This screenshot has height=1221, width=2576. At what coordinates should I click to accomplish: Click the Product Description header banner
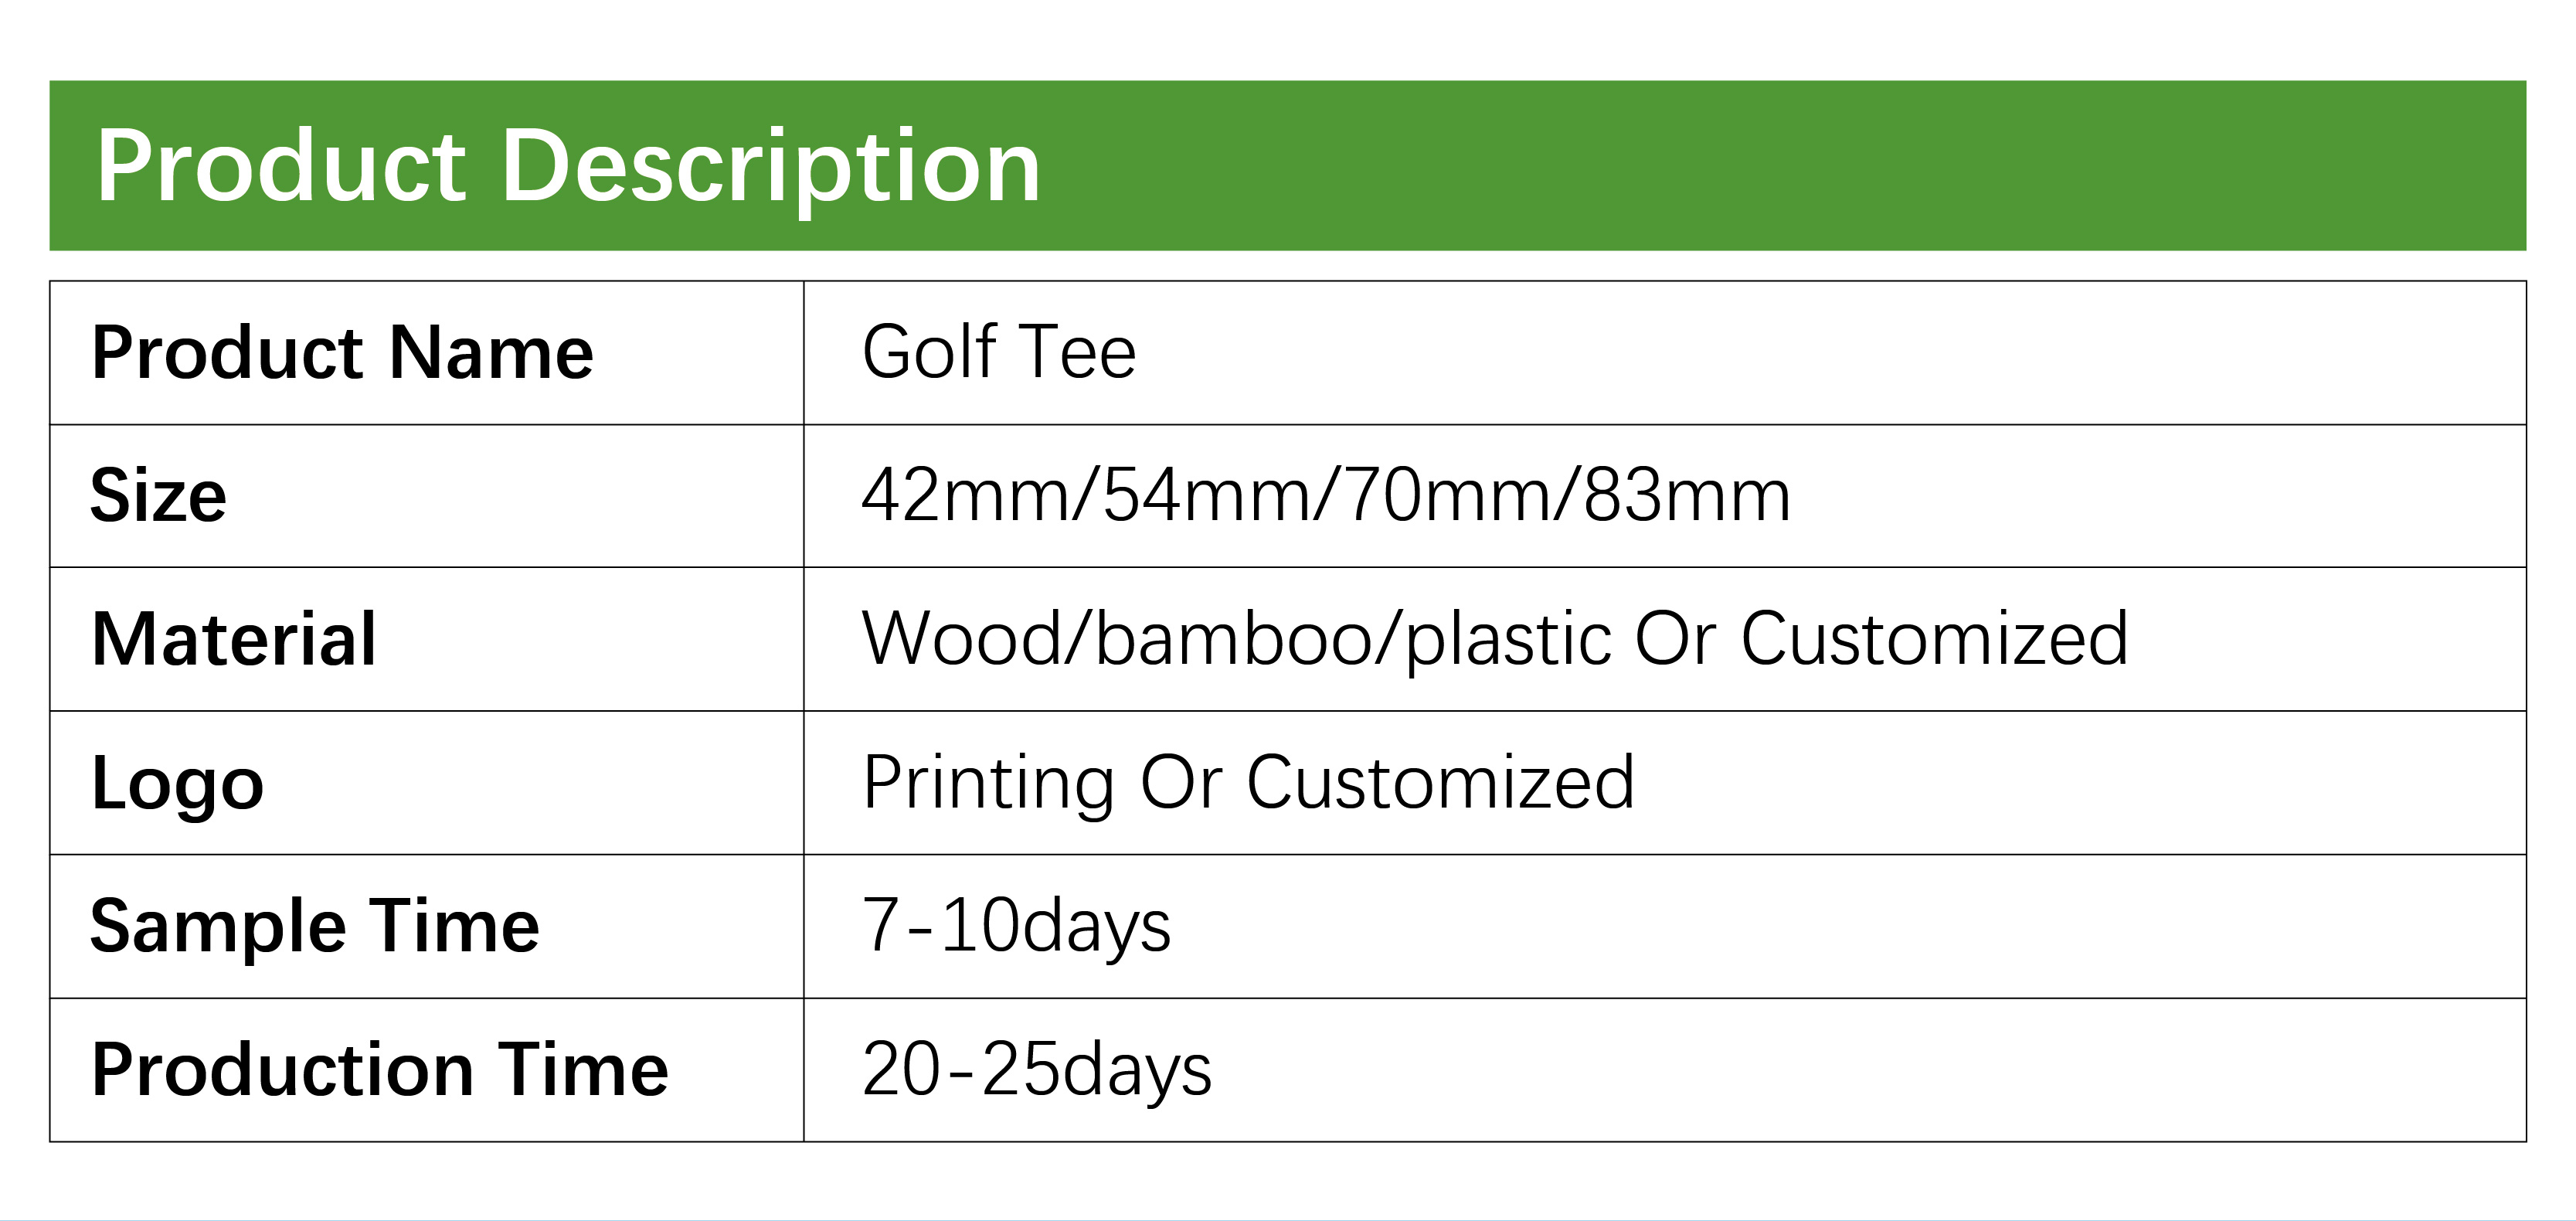point(1287,165)
